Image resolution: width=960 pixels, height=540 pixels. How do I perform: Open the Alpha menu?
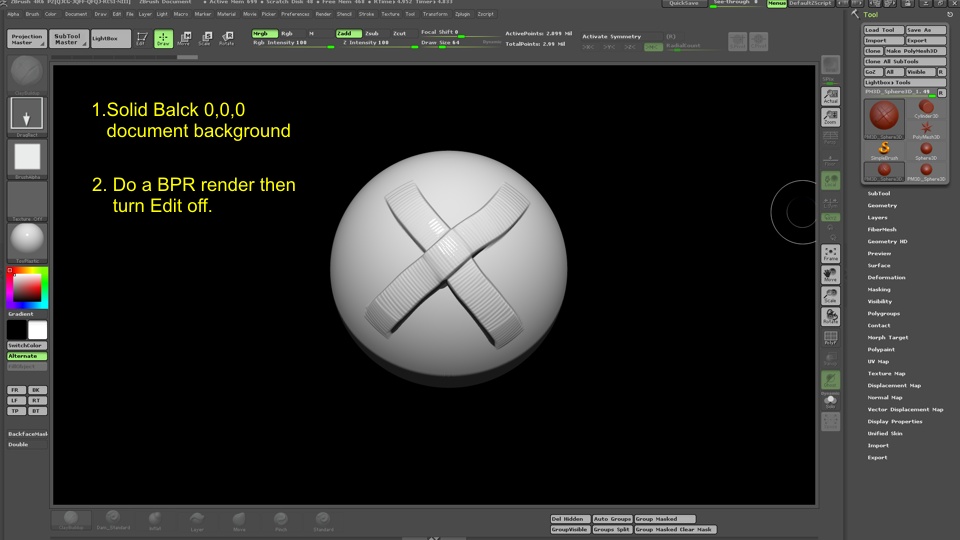tap(13, 14)
